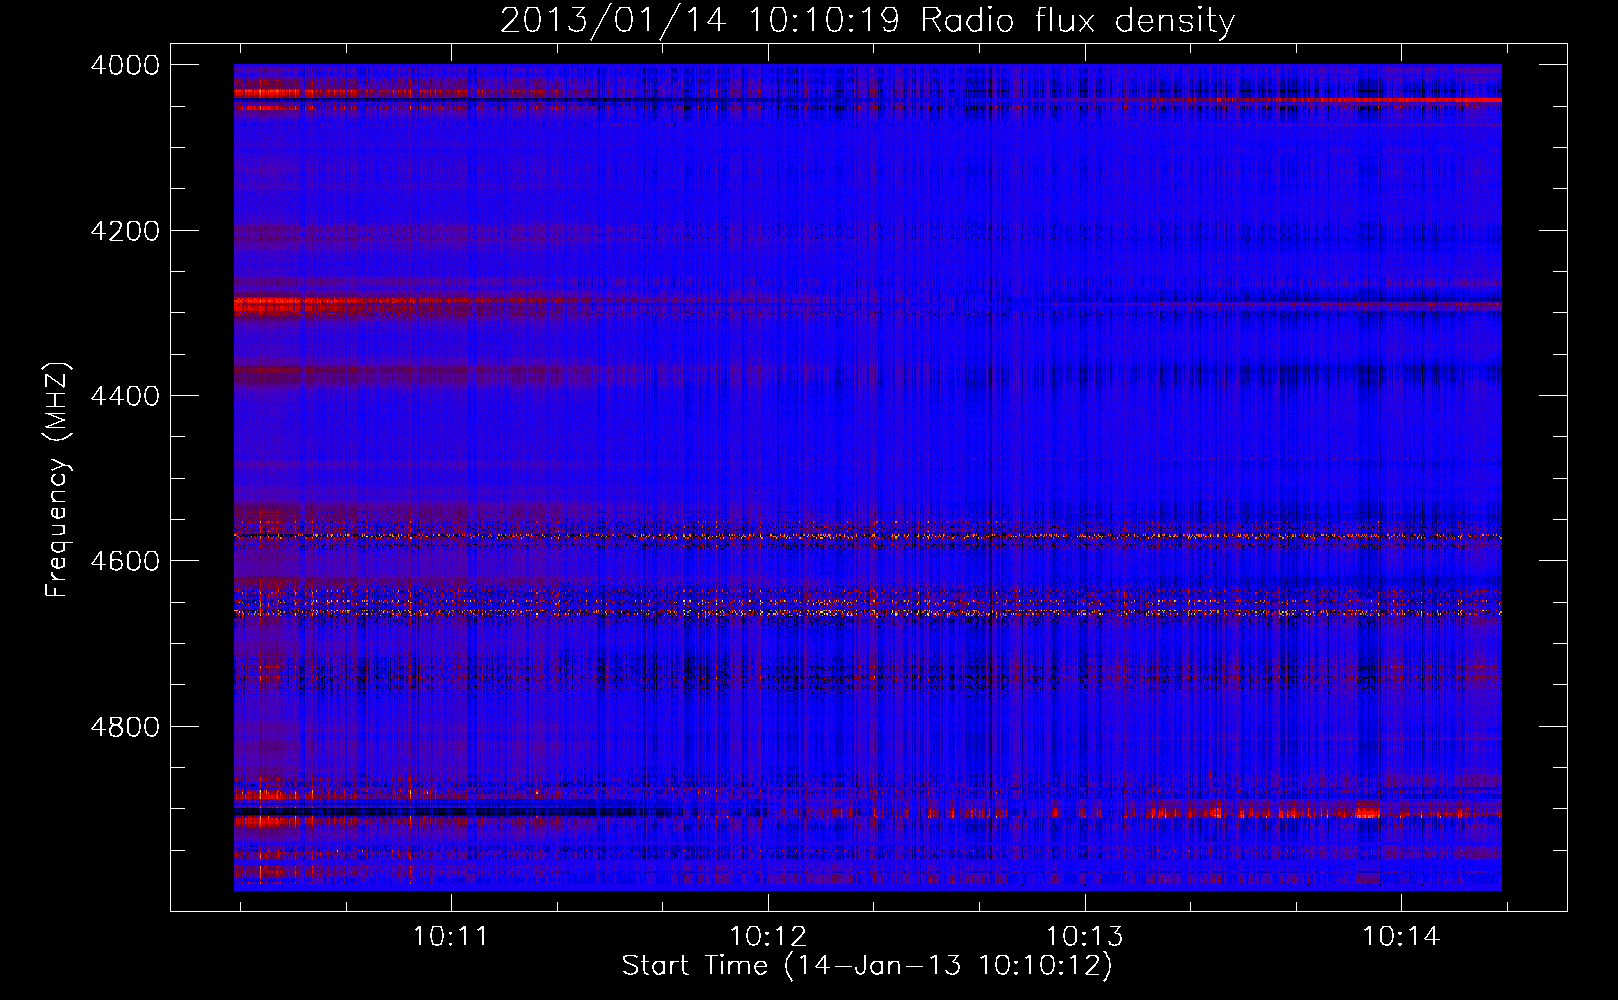Click the 4400 frequency tick label
Image resolution: width=1618 pixels, height=1000 pixels.
[125, 396]
